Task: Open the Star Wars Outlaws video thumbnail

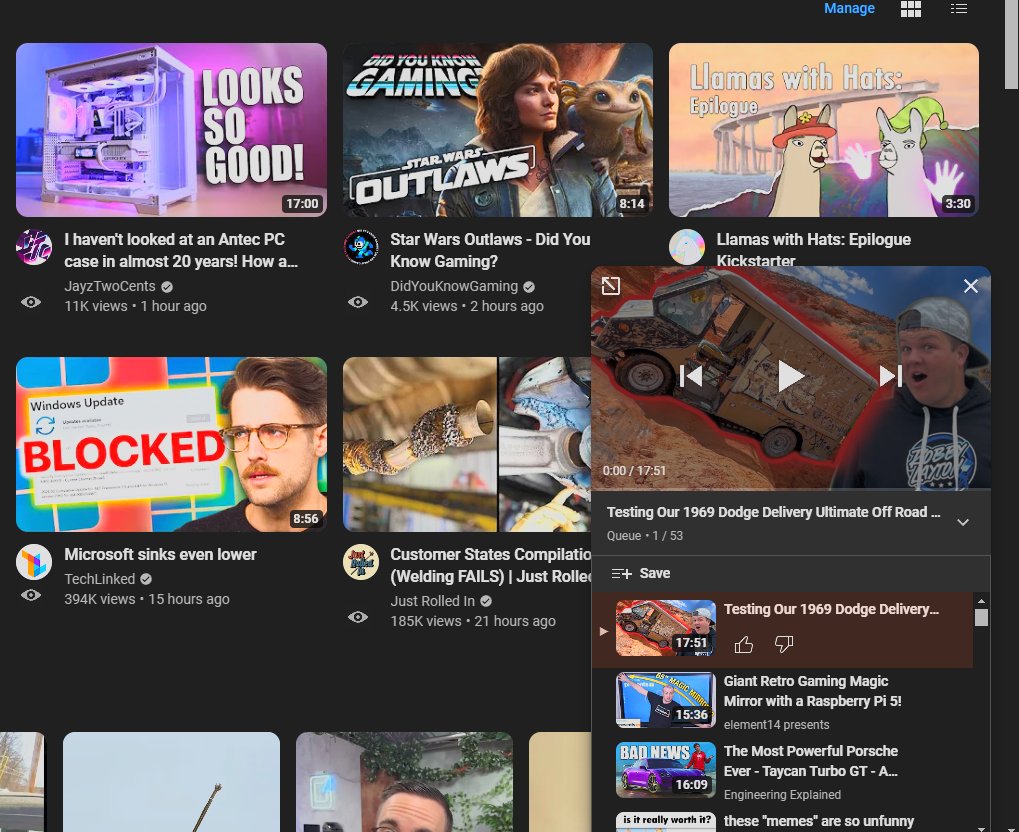Action: [x=498, y=130]
